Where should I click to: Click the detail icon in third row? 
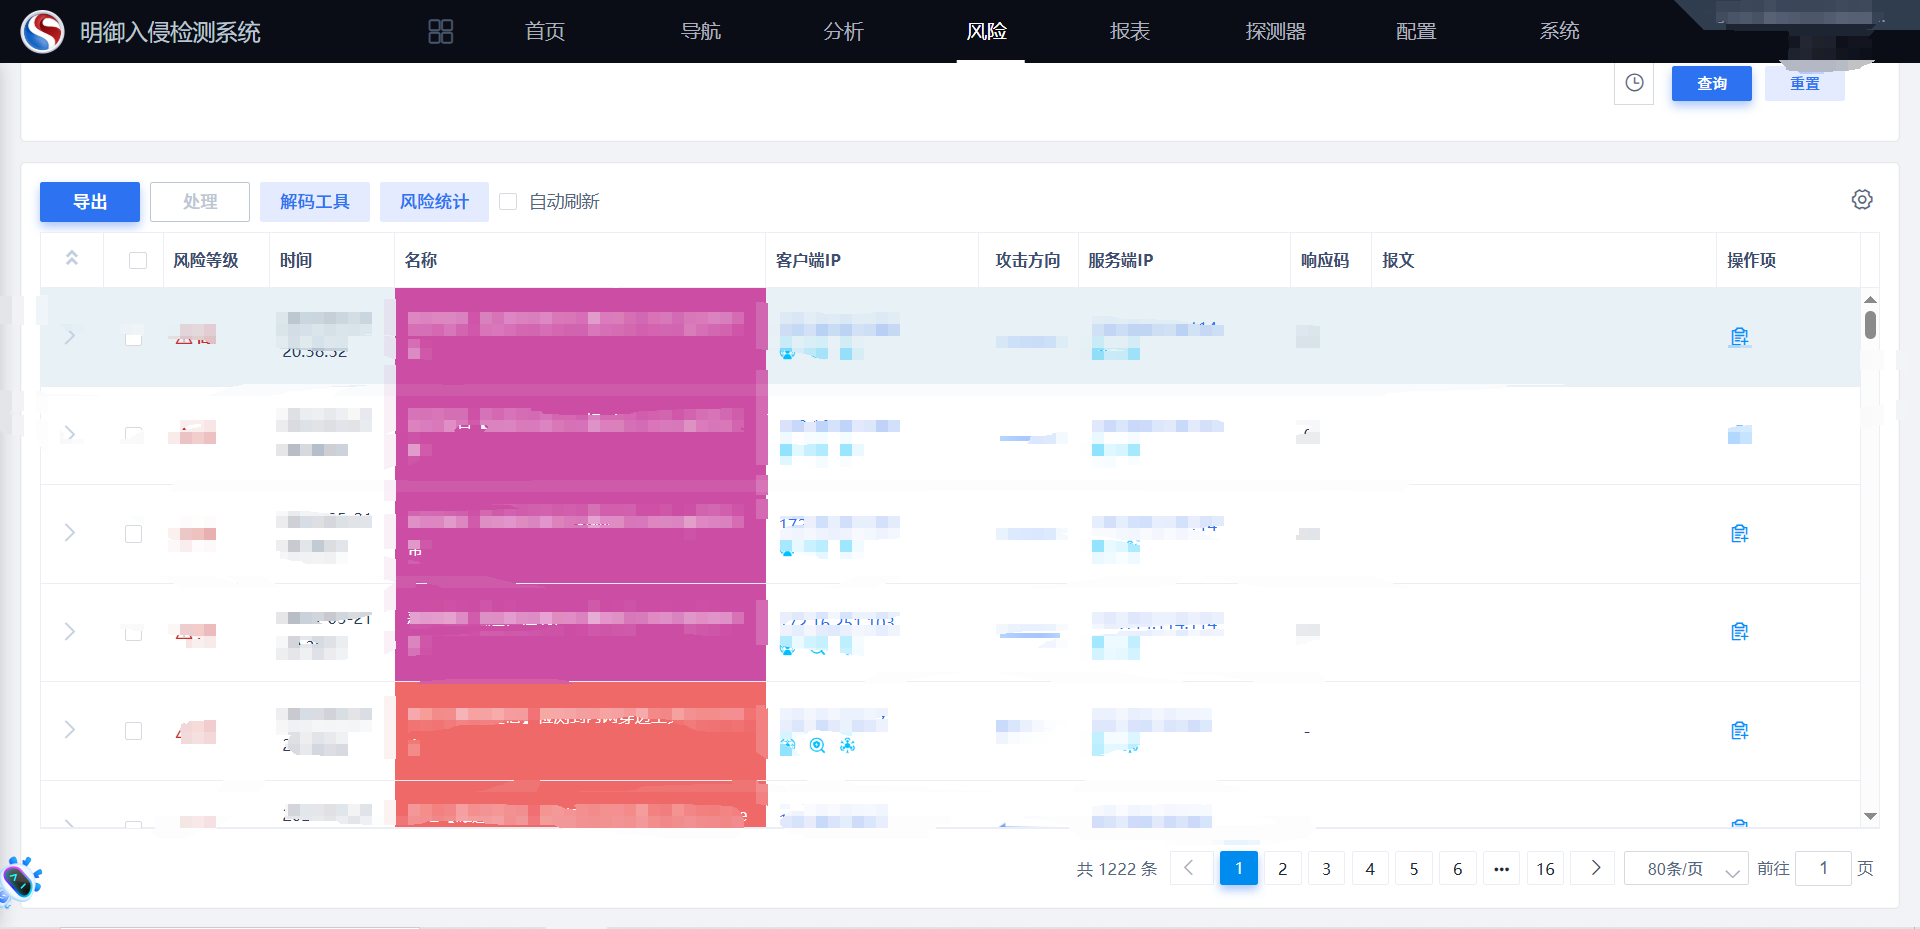pos(1739,534)
